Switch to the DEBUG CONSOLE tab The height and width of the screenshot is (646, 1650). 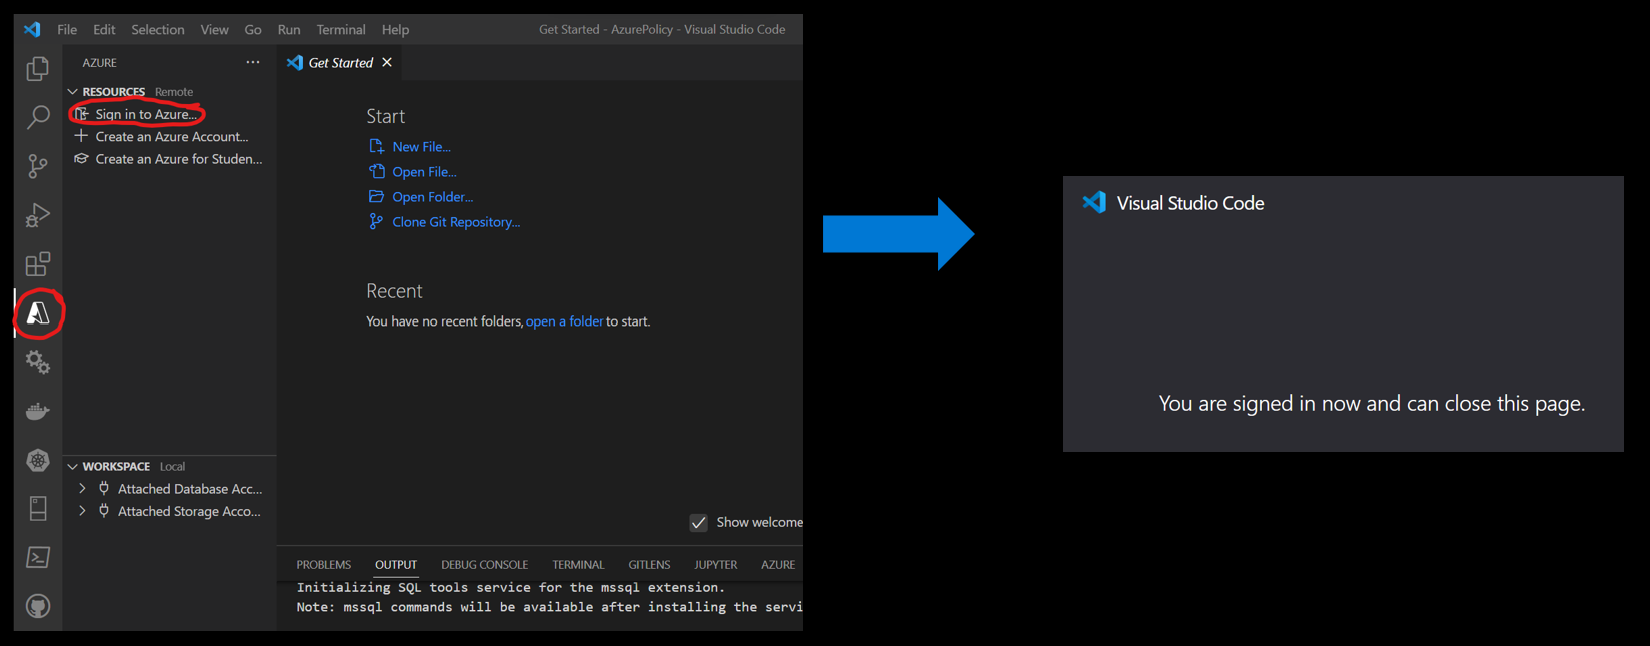(x=484, y=564)
